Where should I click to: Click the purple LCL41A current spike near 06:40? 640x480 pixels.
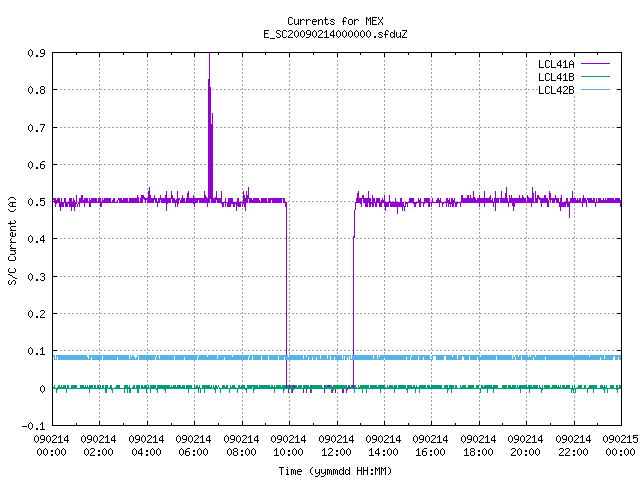210,127
